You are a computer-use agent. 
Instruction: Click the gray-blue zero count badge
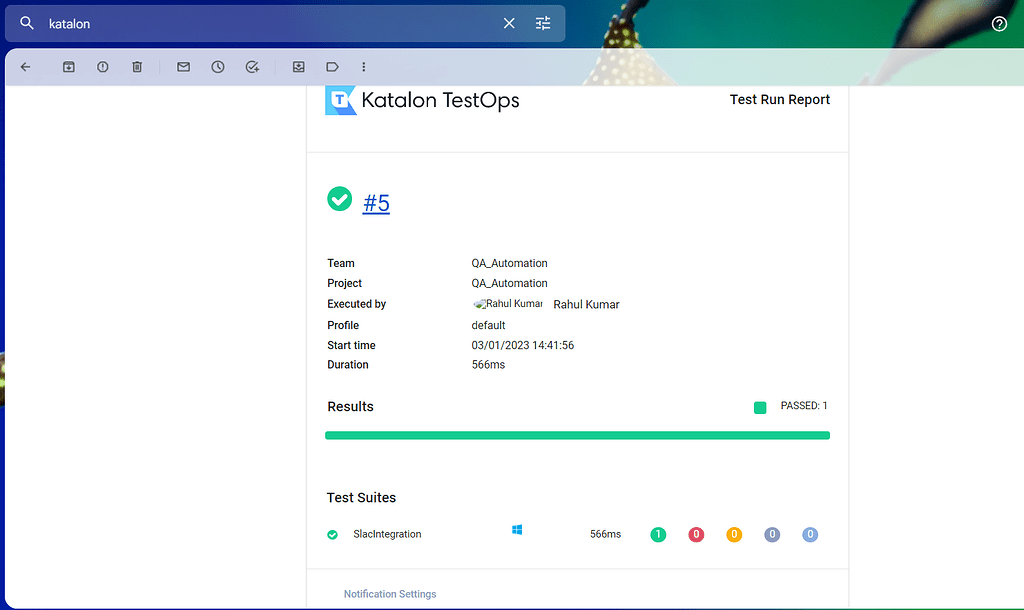pyautogui.click(x=772, y=534)
